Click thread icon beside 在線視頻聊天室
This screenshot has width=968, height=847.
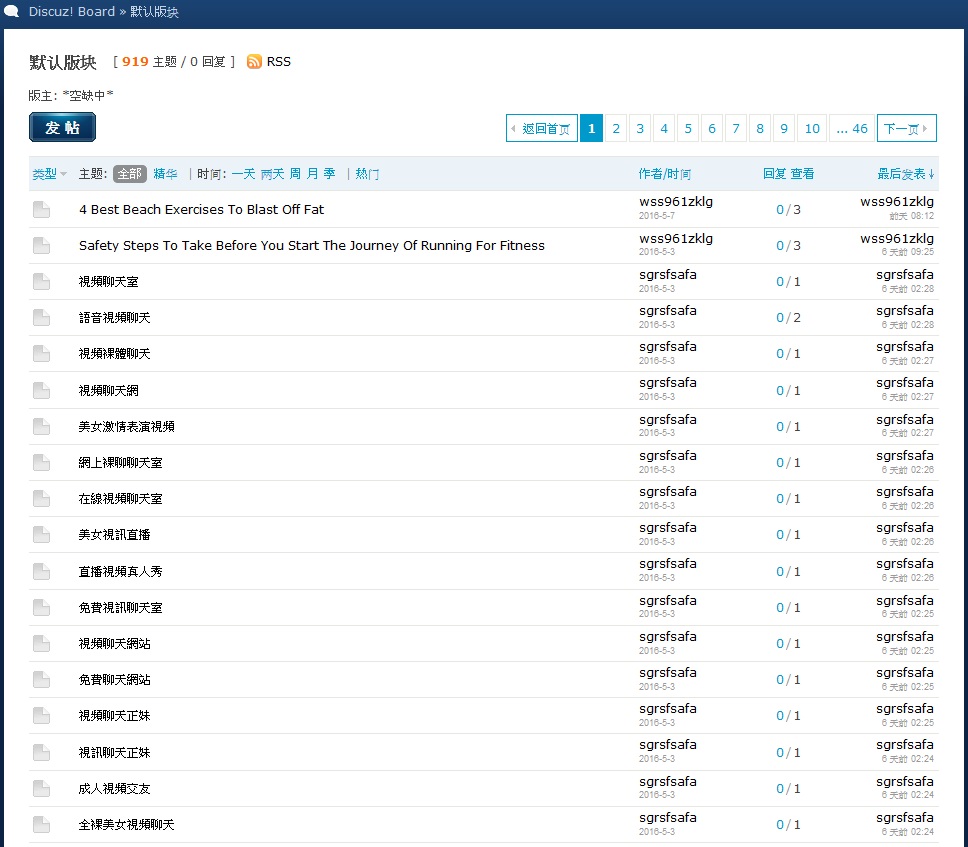tap(41, 499)
